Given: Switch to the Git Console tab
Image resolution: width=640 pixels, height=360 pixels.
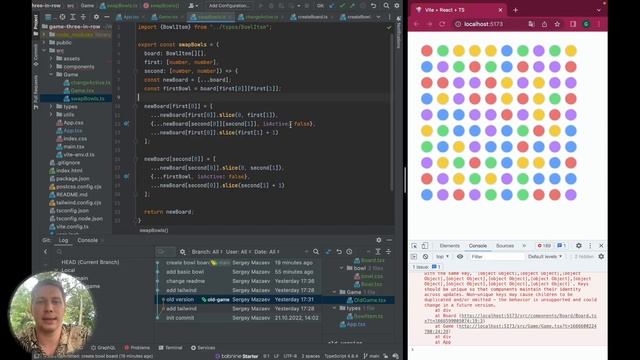Looking at the screenshot, I should pos(88,240).
